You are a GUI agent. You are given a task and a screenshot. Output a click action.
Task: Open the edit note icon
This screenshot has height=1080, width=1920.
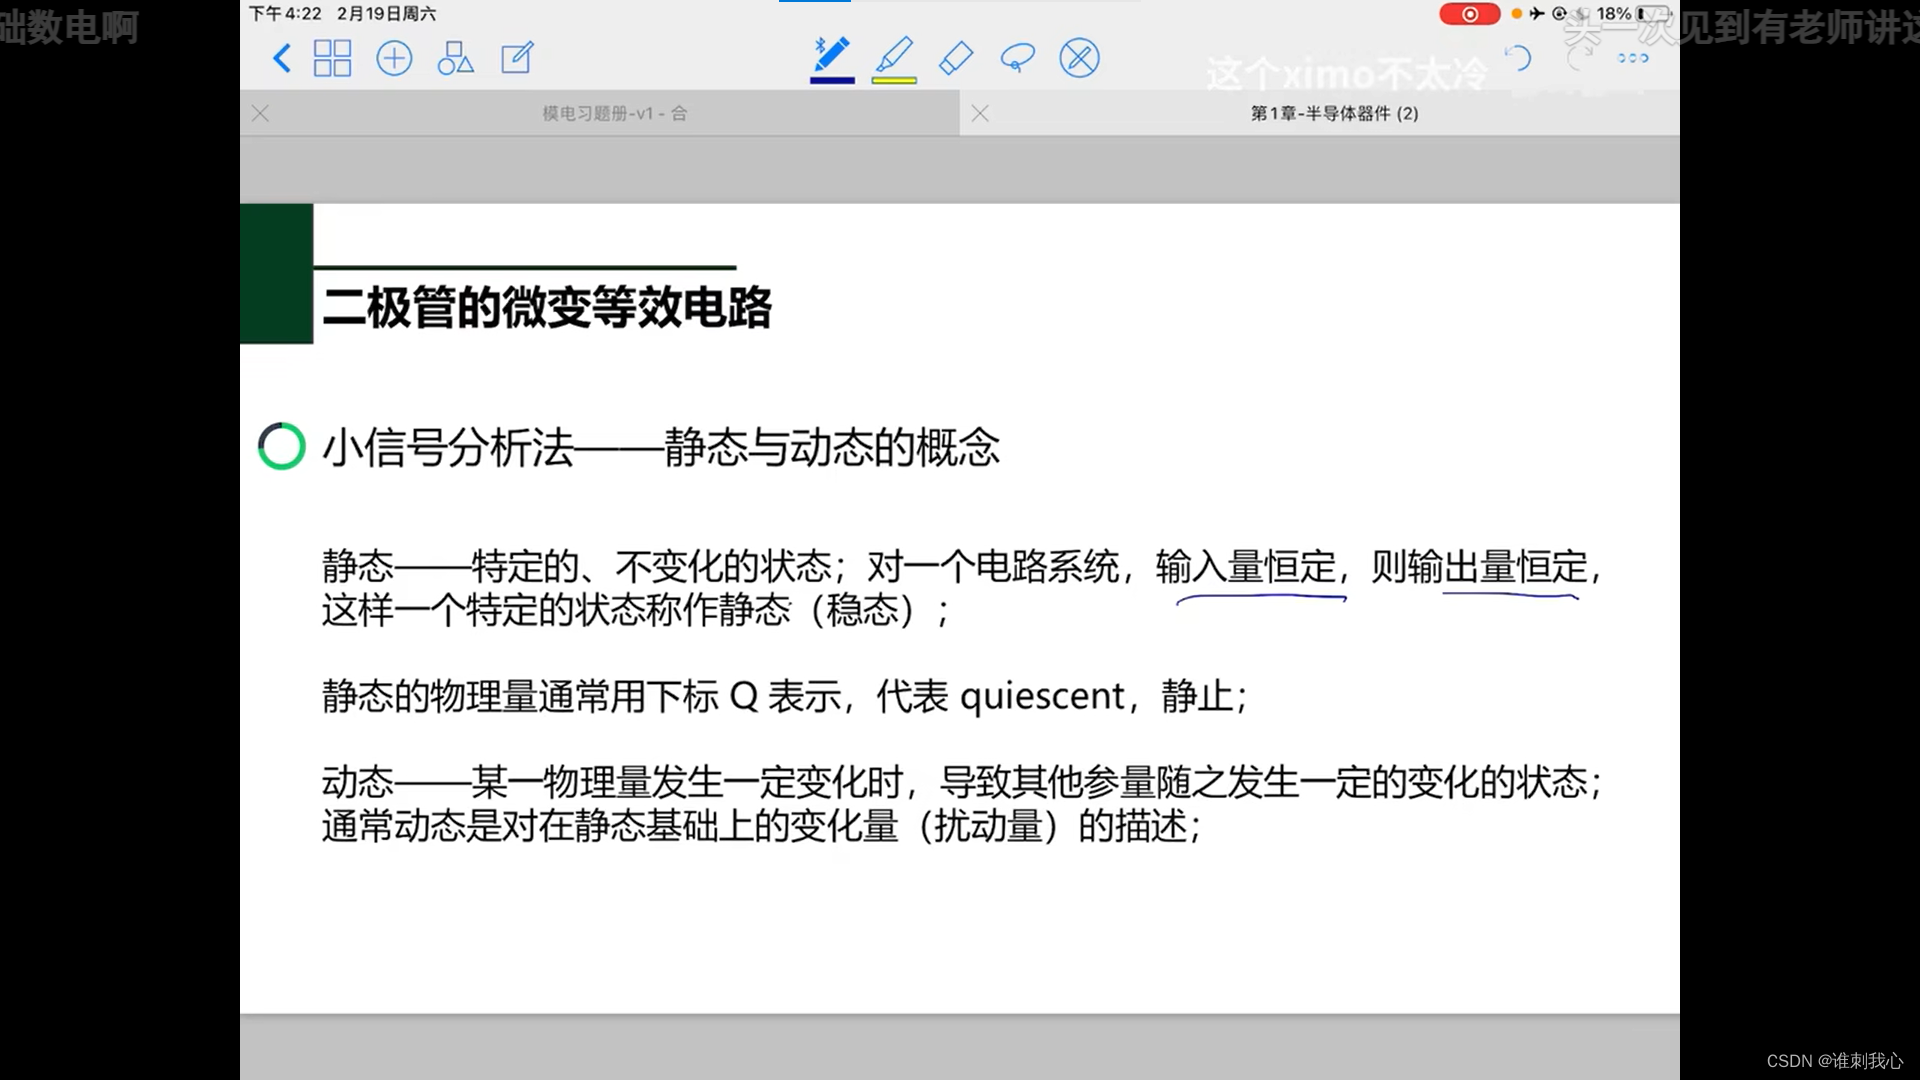point(517,58)
